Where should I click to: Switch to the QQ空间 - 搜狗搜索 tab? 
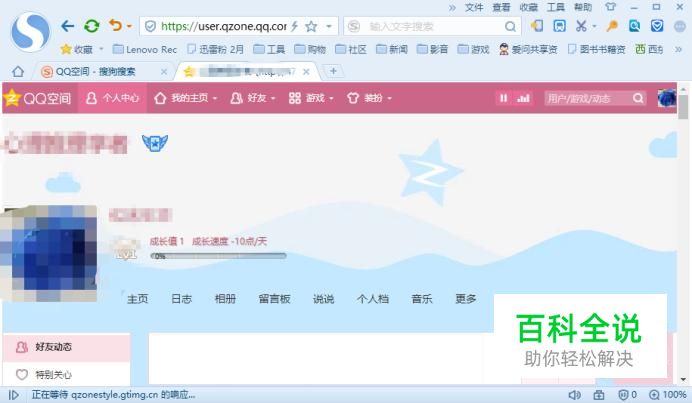point(95,72)
